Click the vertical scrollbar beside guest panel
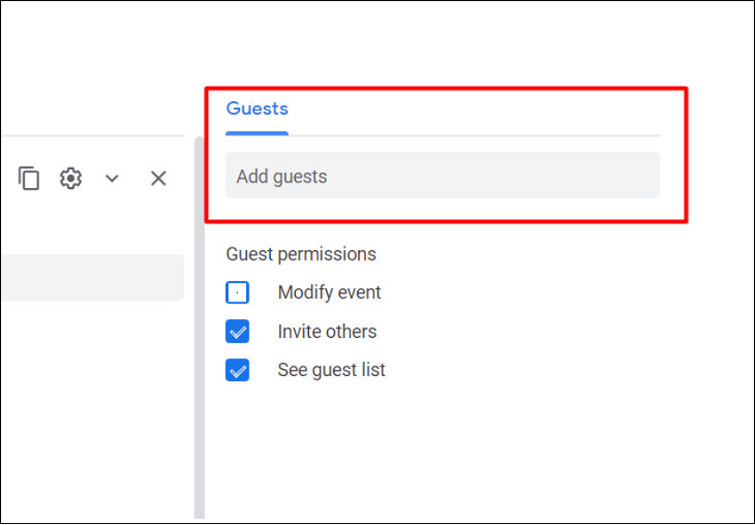The image size is (755, 525). [199, 330]
